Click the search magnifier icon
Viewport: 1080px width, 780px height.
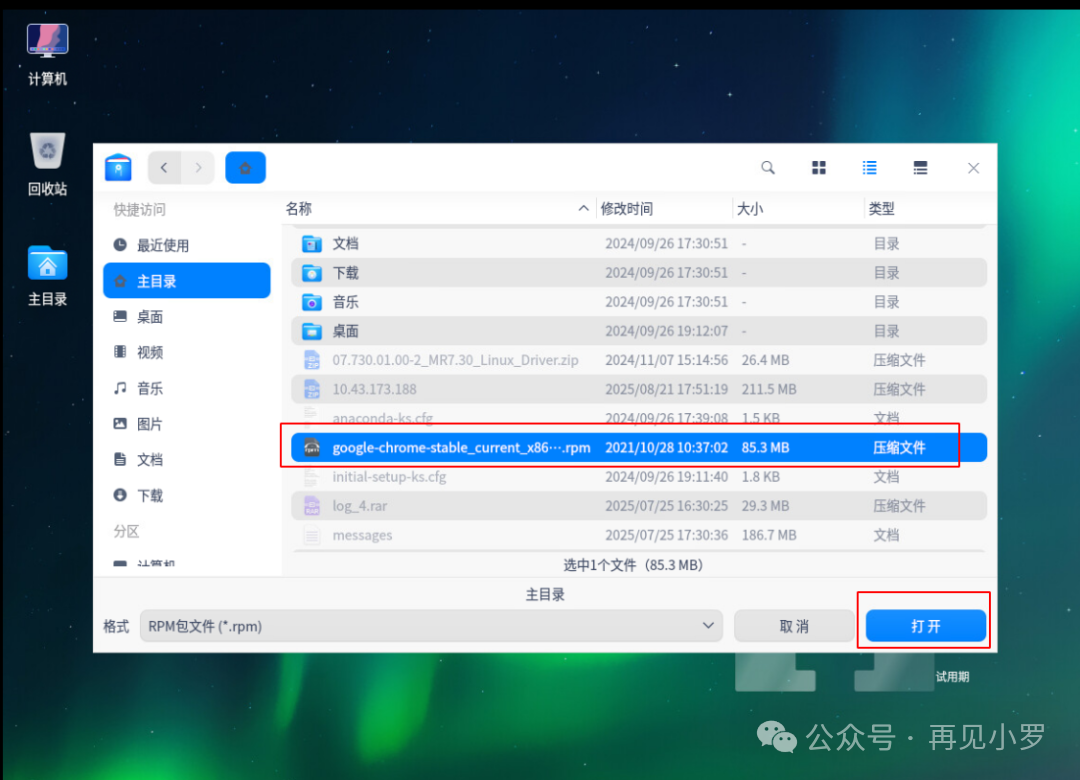[767, 167]
